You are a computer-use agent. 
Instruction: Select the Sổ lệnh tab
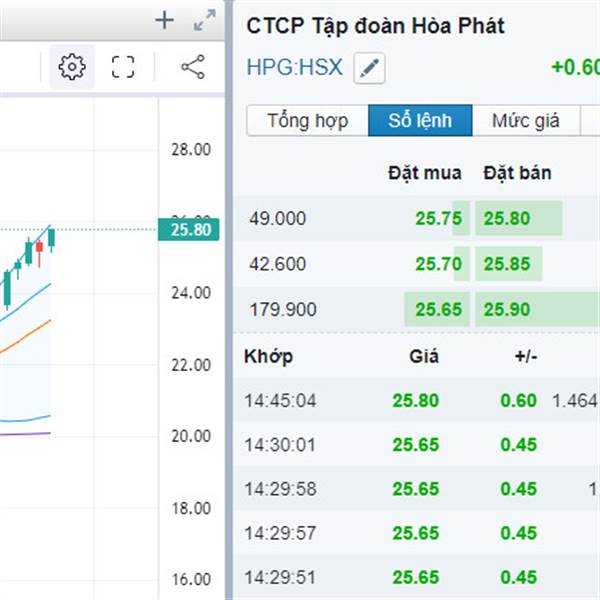point(420,121)
